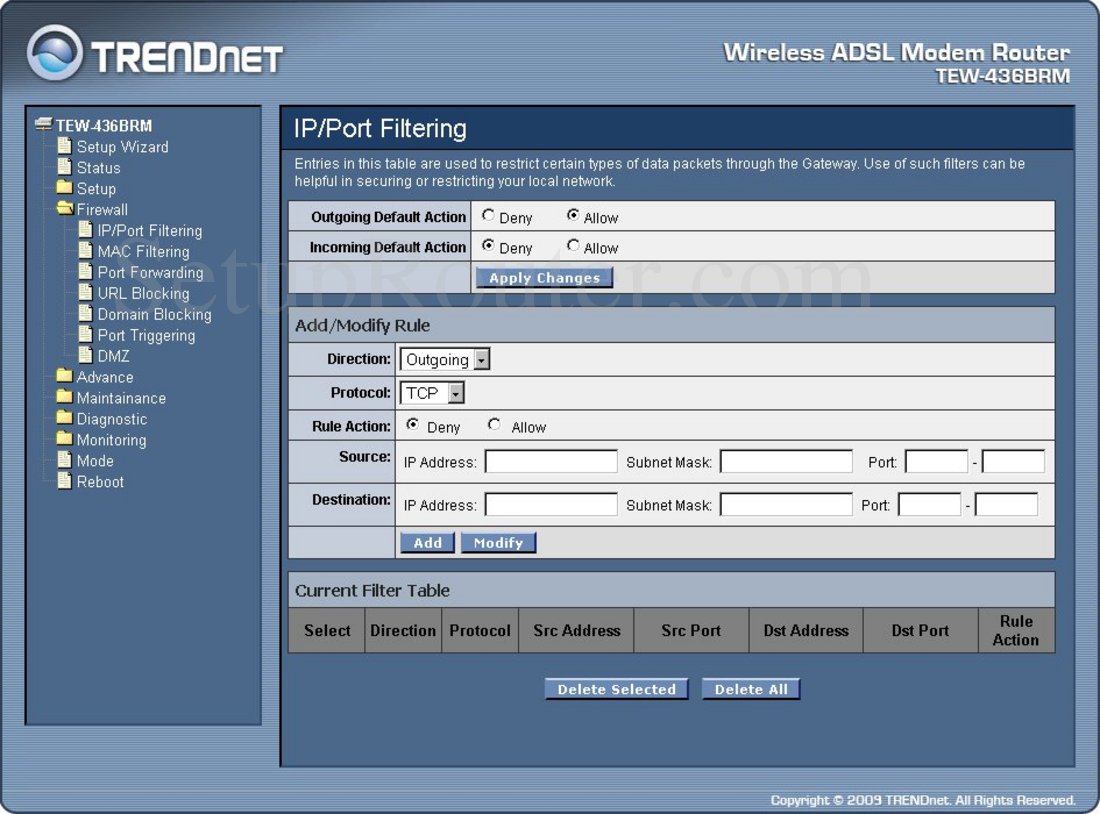Viewport: 1100px width, 814px height.
Task: Open the Status page icon in sidebar
Action: (67, 167)
